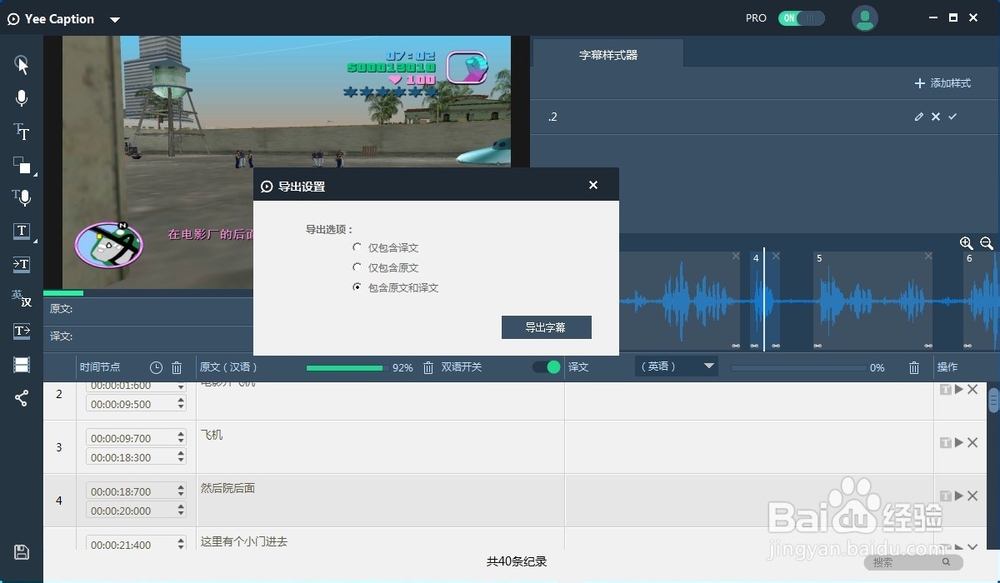This screenshot has width=1000, height=583.
Task: Click the T icon in row 3
Action: coord(945,442)
